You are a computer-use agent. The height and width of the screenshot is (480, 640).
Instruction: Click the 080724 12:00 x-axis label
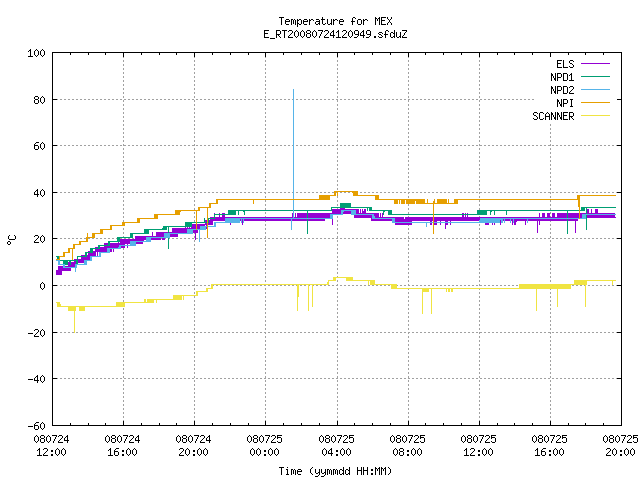[x=51, y=446]
